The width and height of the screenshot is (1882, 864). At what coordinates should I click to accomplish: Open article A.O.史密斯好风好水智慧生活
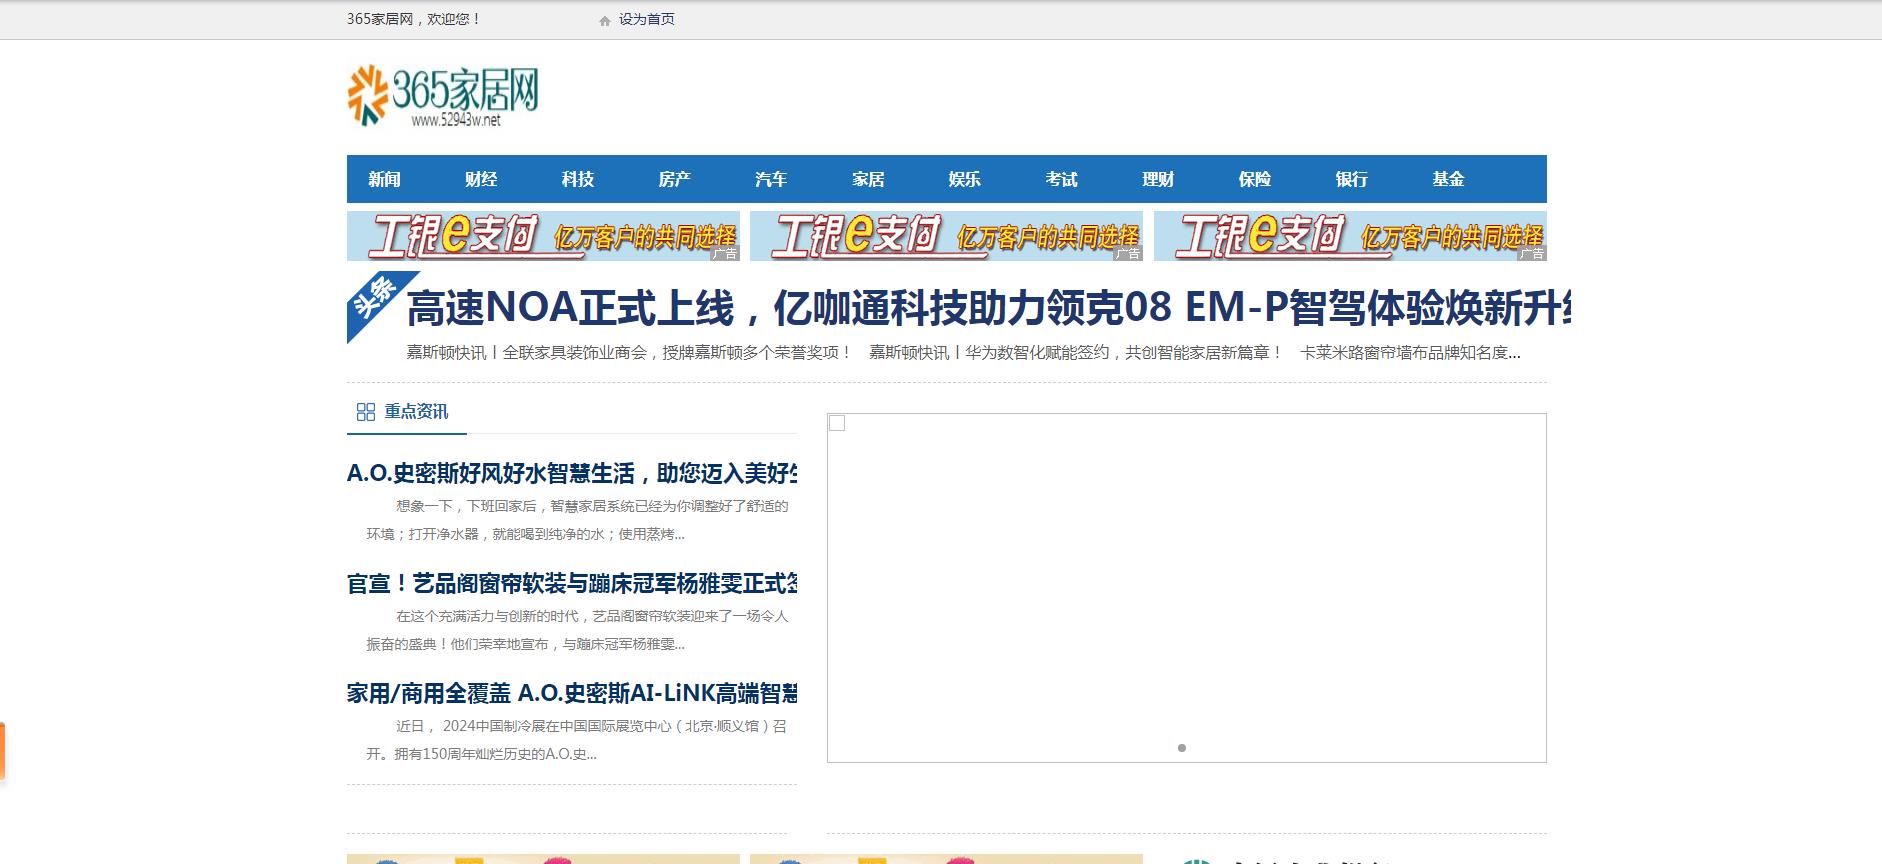coord(572,473)
